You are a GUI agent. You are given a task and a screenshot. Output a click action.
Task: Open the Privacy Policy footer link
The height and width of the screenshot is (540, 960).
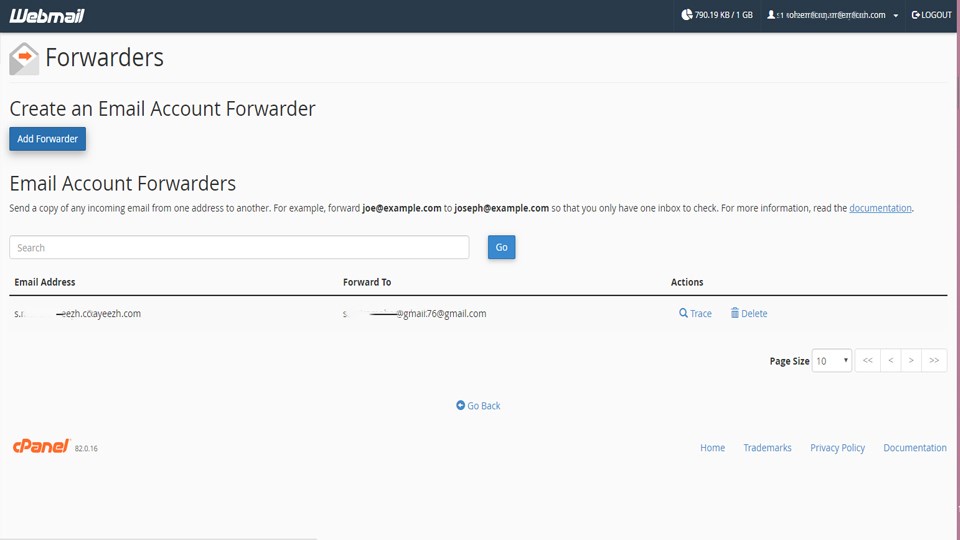point(838,448)
